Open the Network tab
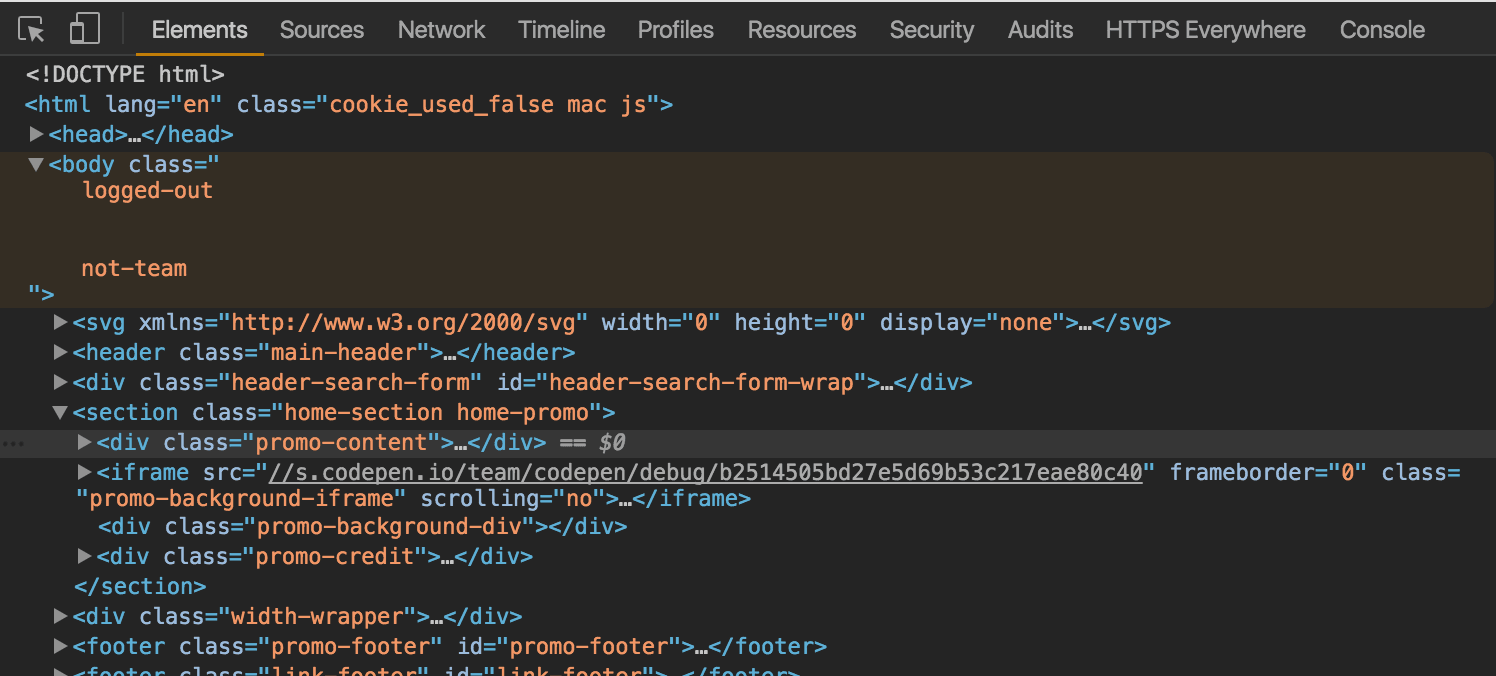 point(441,29)
